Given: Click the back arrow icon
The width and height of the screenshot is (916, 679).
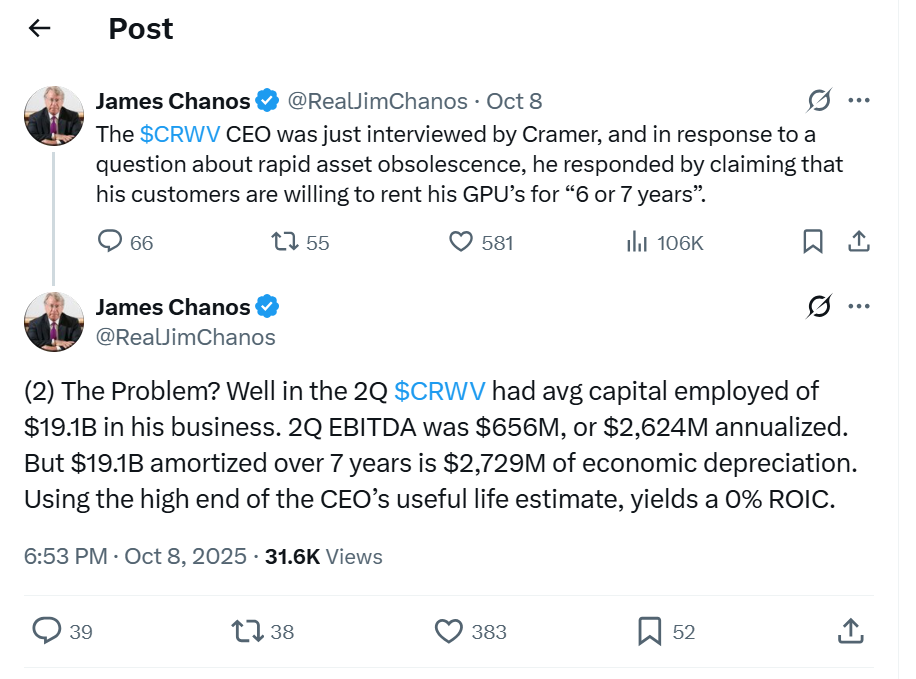Looking at the screenshot, I should point(39,29).
